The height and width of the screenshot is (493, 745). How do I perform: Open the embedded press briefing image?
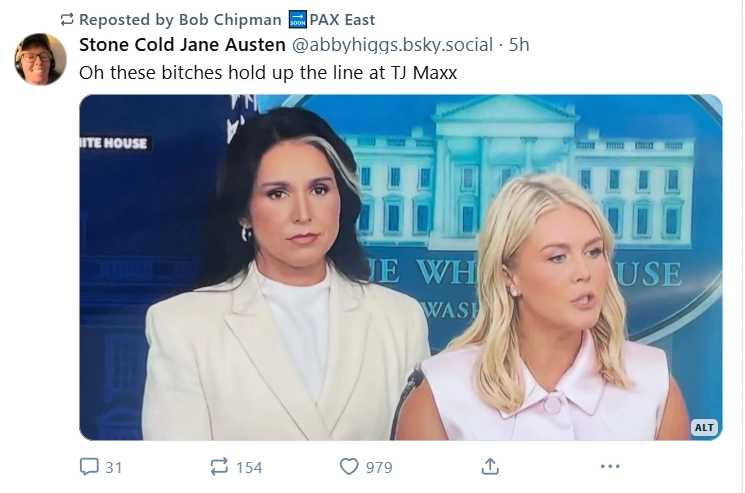(x=401, y=267)
